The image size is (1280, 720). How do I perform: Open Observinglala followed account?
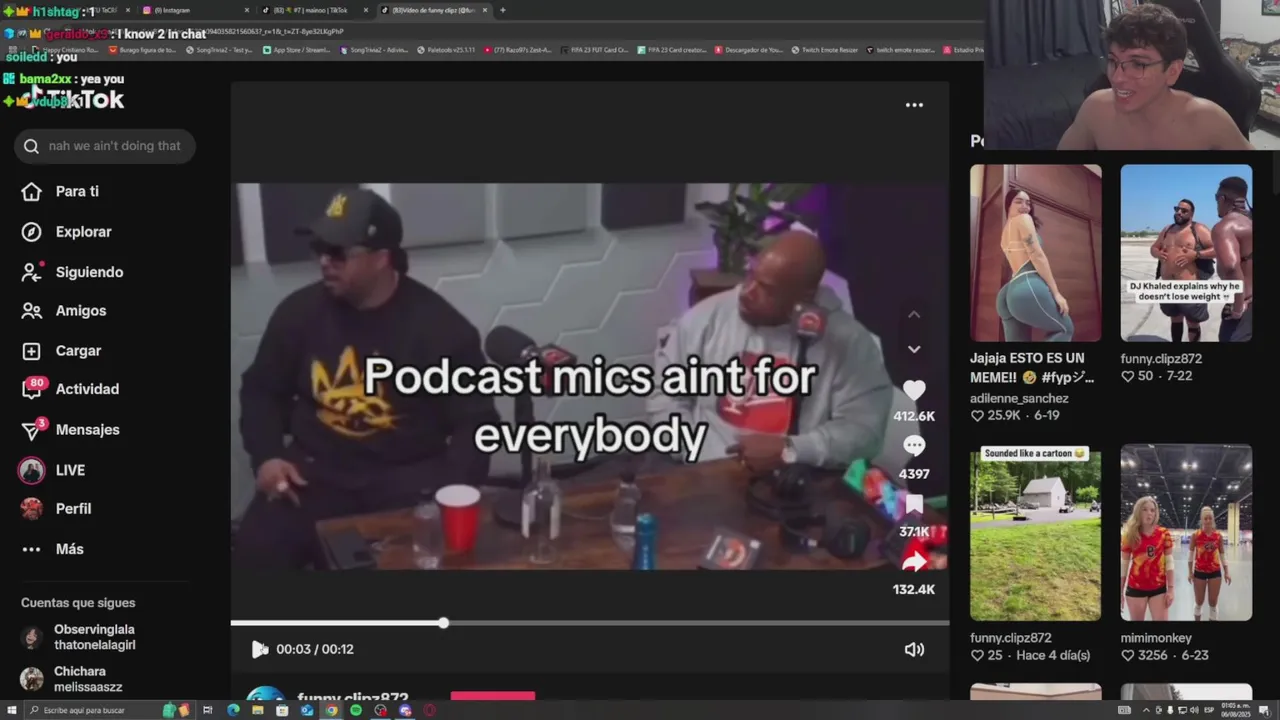point(78,637)
